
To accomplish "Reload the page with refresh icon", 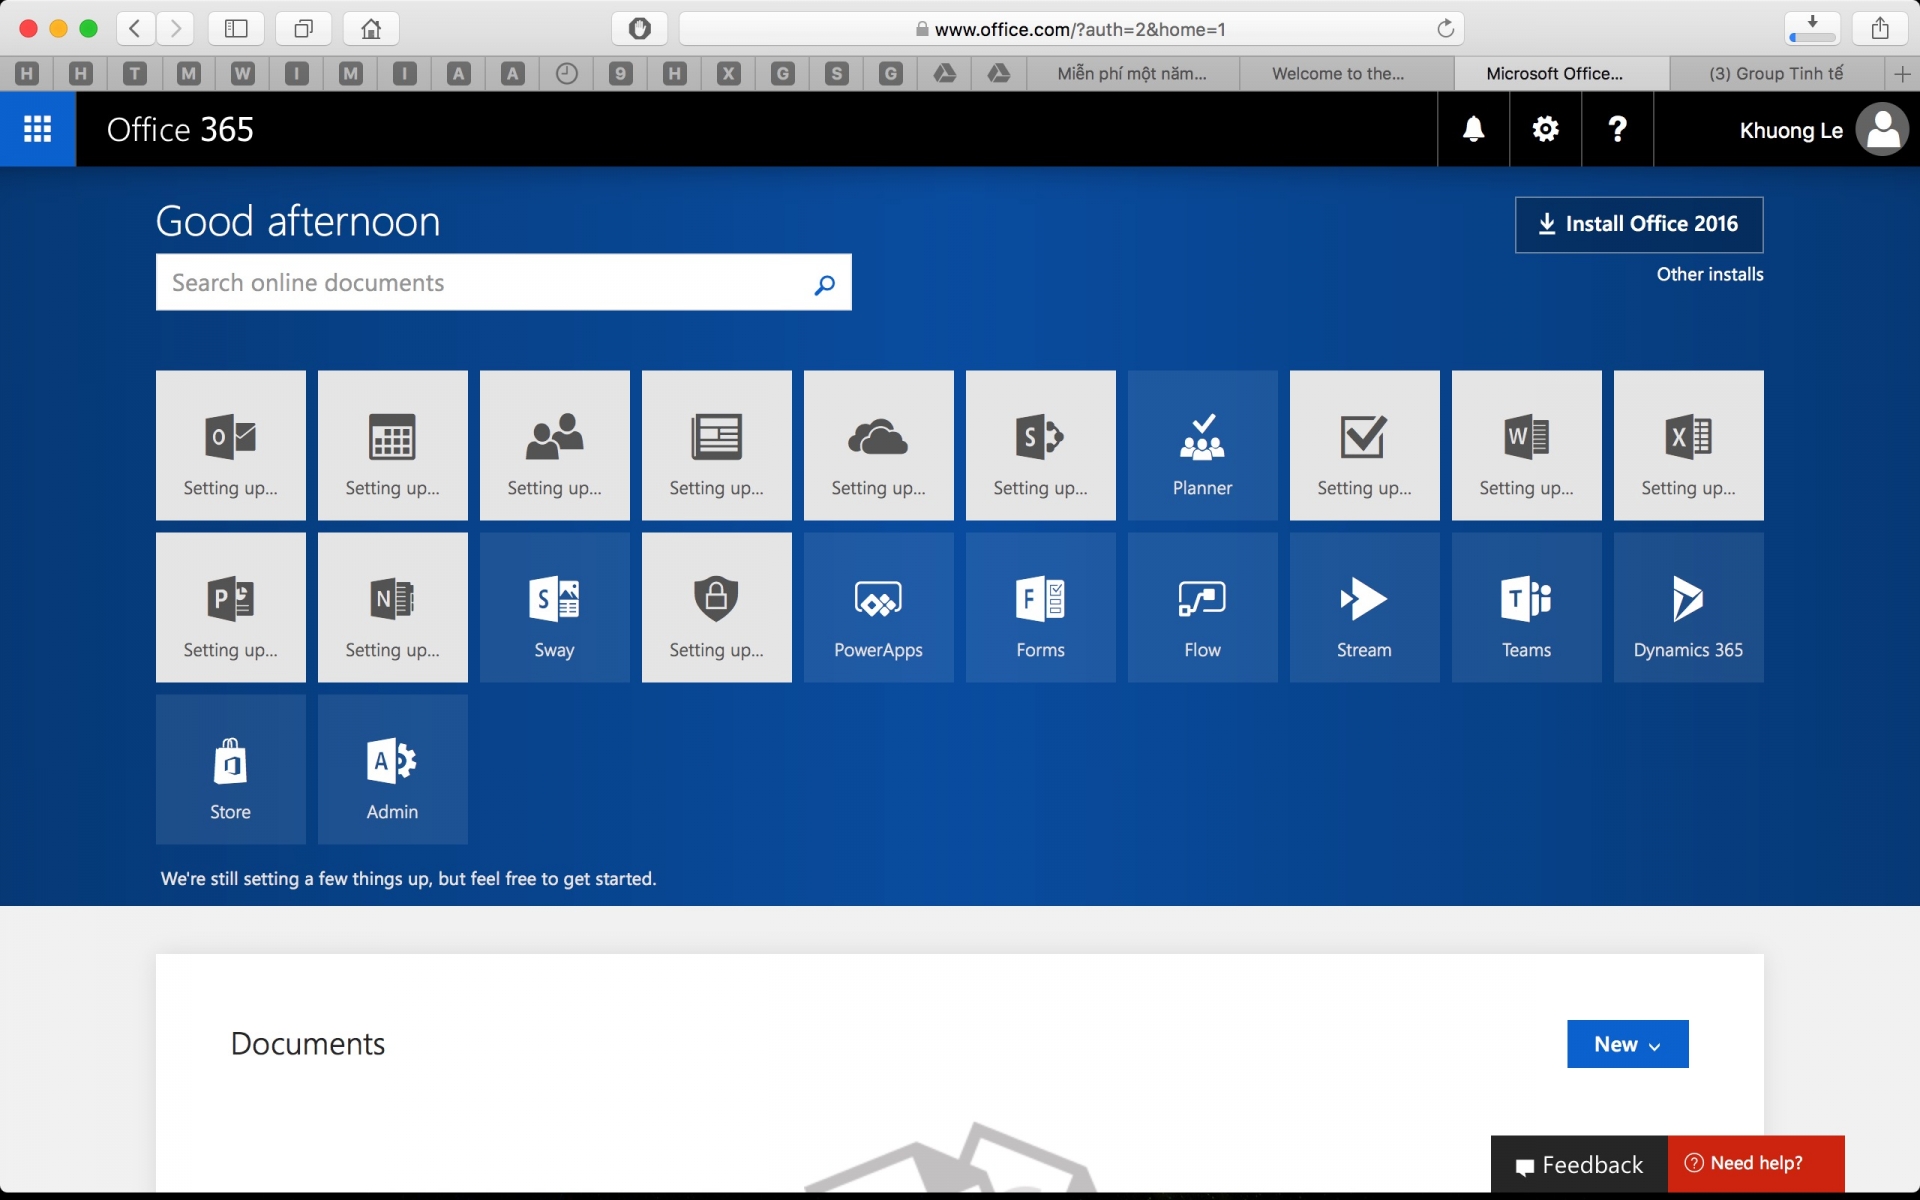I will point(1445,29).
